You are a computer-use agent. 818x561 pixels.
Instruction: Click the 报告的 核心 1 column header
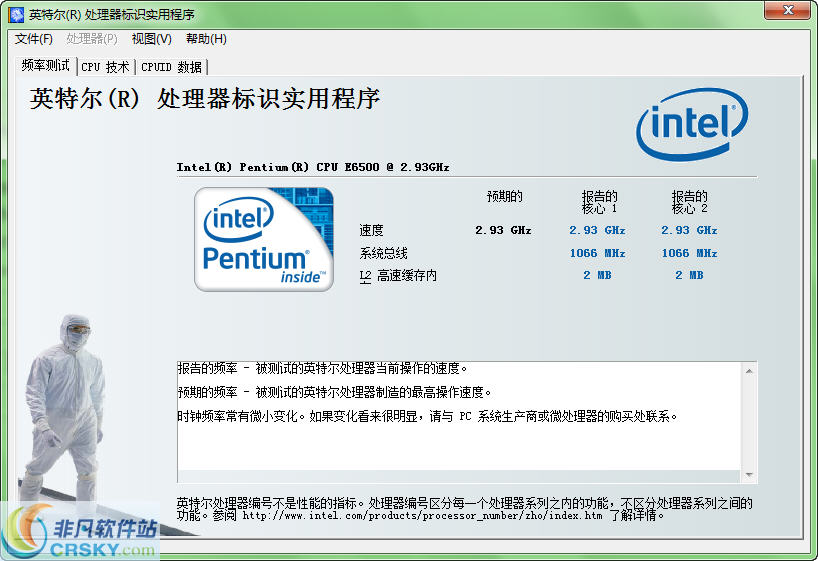(x=599, y=202)
